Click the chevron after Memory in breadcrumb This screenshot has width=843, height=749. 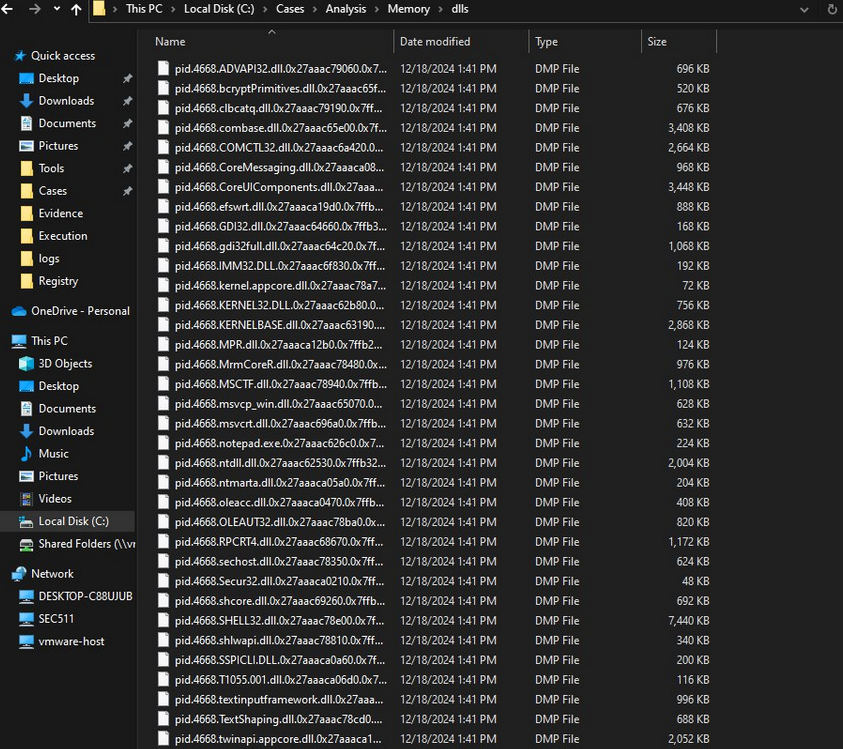tap(439, 9)
